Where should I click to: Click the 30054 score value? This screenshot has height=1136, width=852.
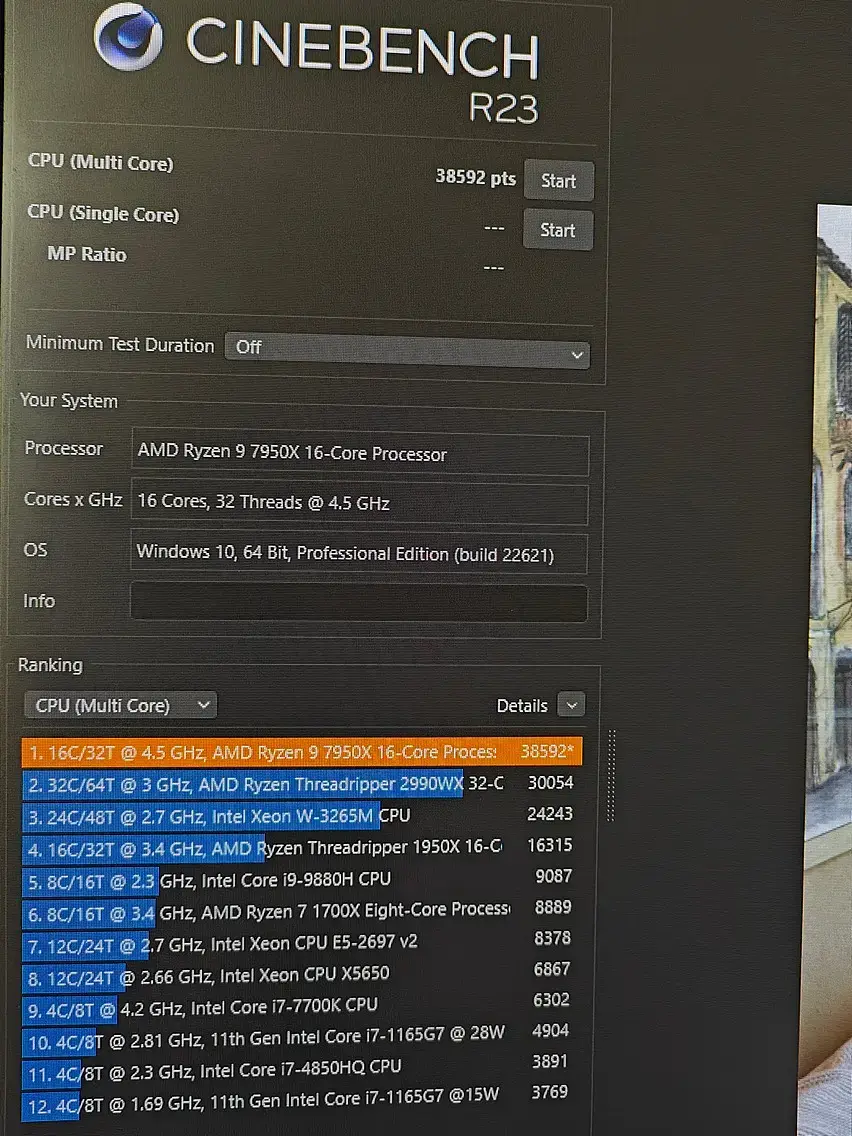[x=550, y=782]
